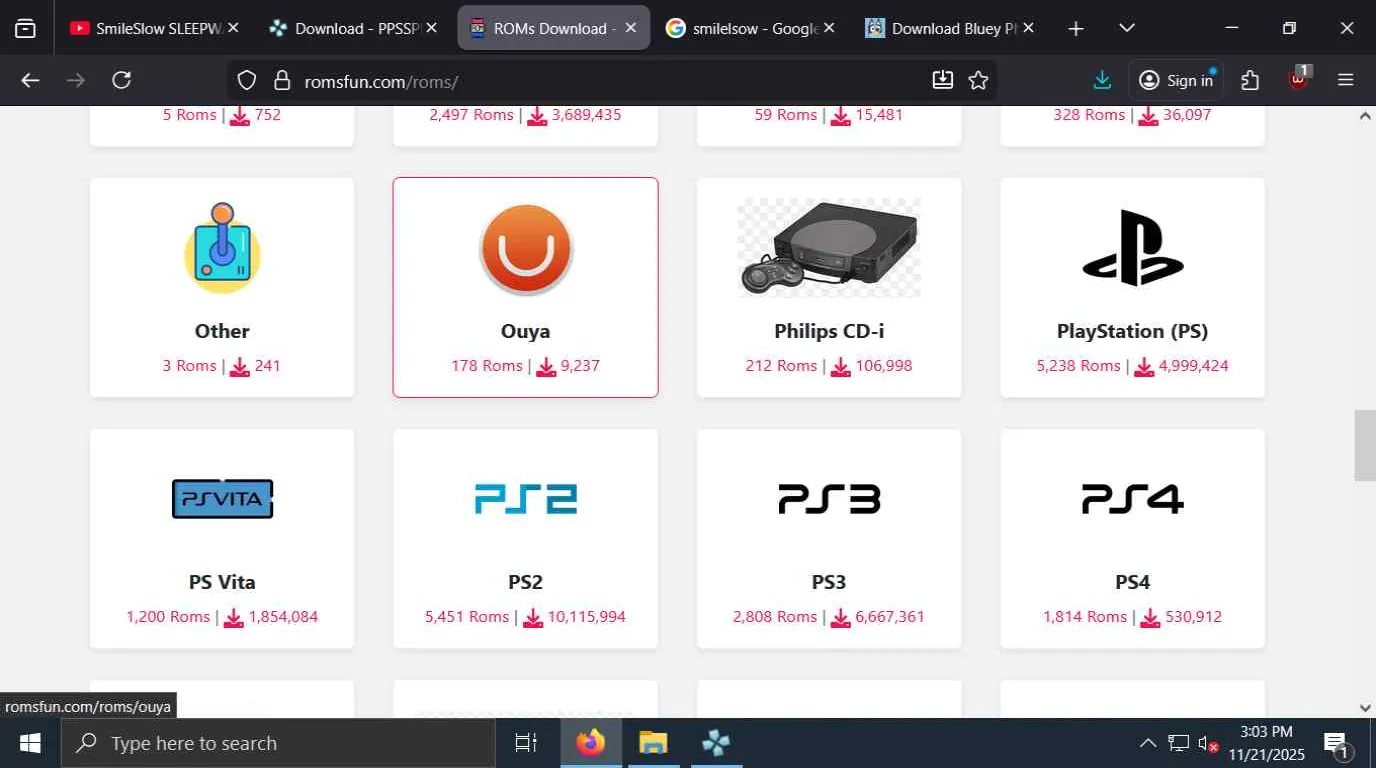
Task: Open File Explorer from the taskbar
Action: [x=653, y=743]
